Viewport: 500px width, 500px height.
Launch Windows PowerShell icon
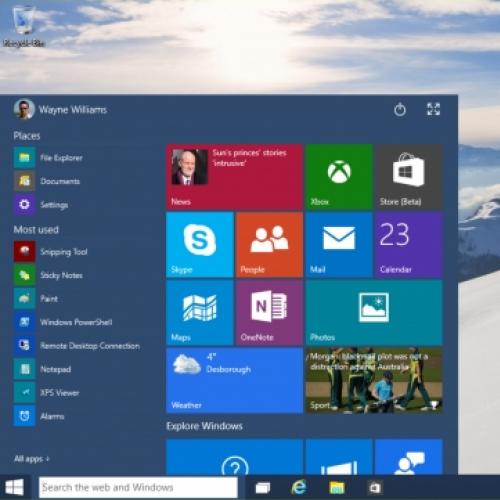coord(24,322)
